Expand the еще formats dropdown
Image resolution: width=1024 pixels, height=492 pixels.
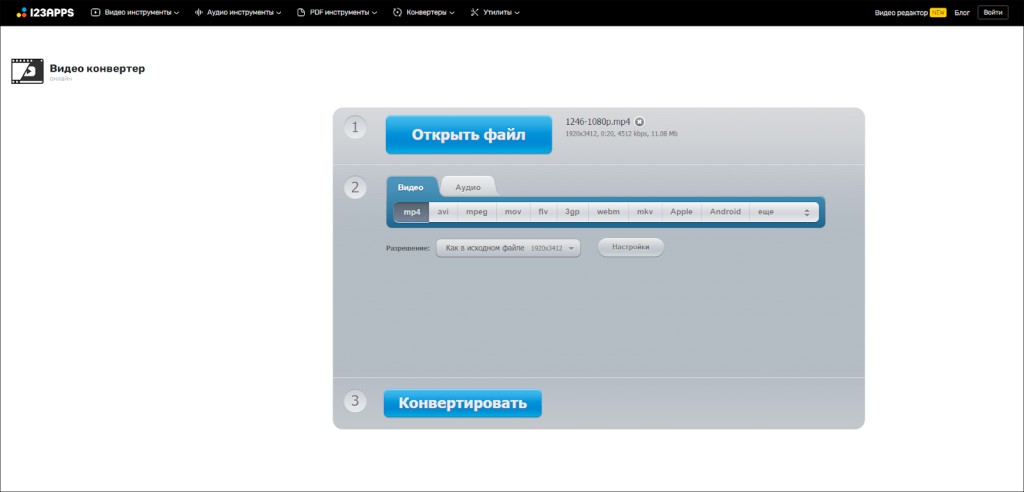tap(784, 212)
